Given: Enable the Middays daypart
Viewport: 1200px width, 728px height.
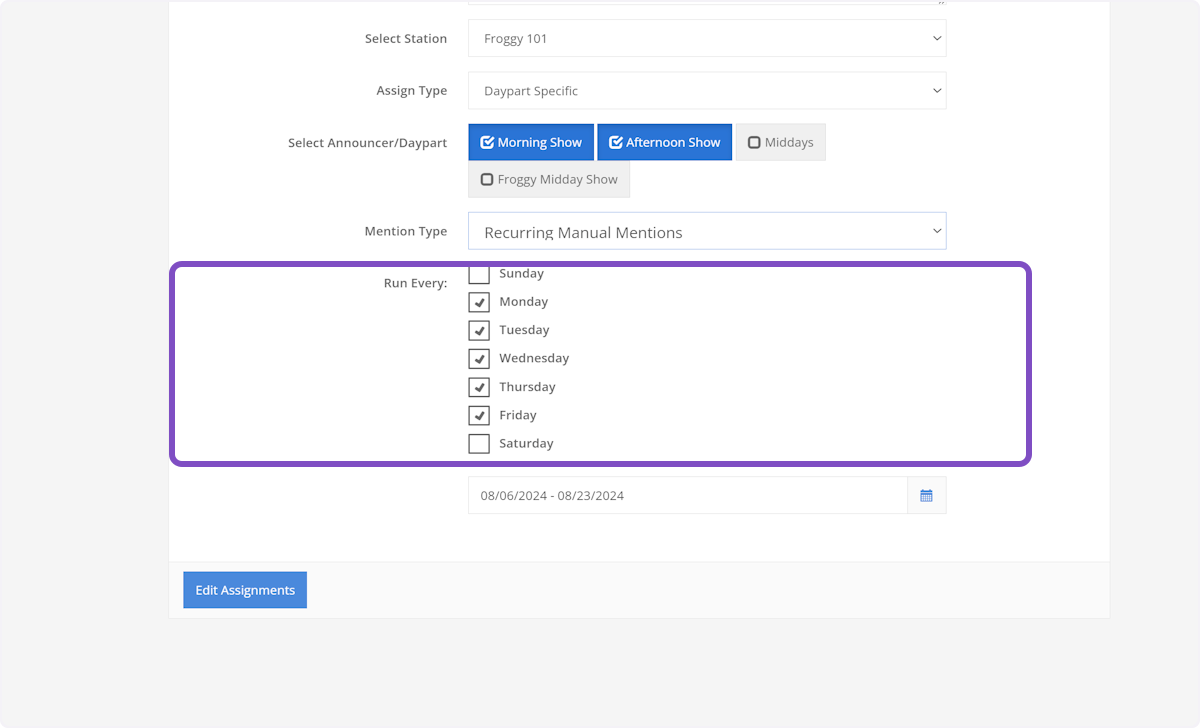Looking at the screenshot, I should click(x=780, y=142).
